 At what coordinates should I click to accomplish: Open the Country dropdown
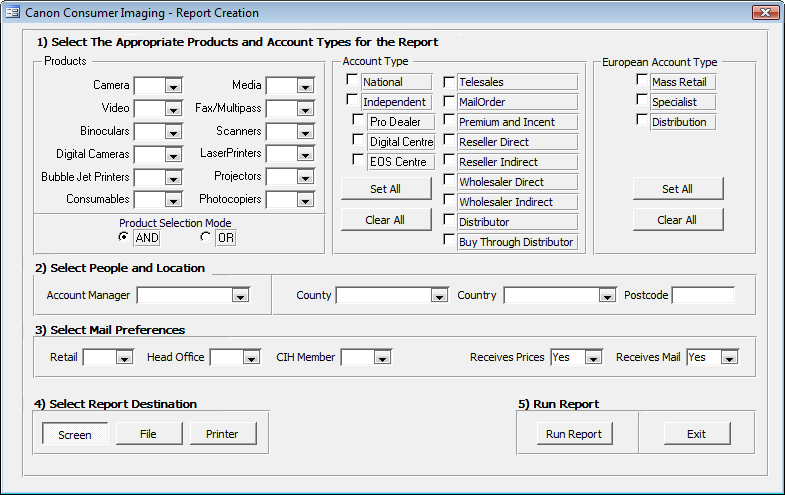607,296
